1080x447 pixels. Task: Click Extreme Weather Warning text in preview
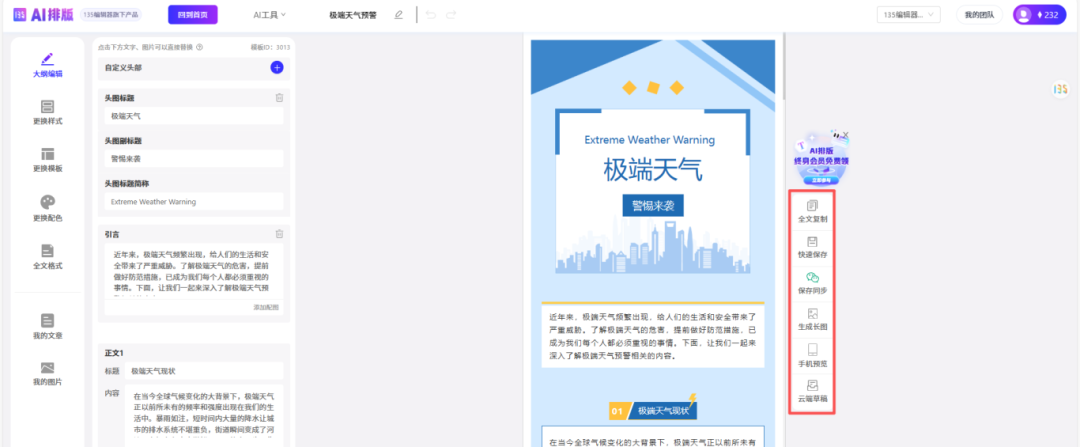[650, 140]
